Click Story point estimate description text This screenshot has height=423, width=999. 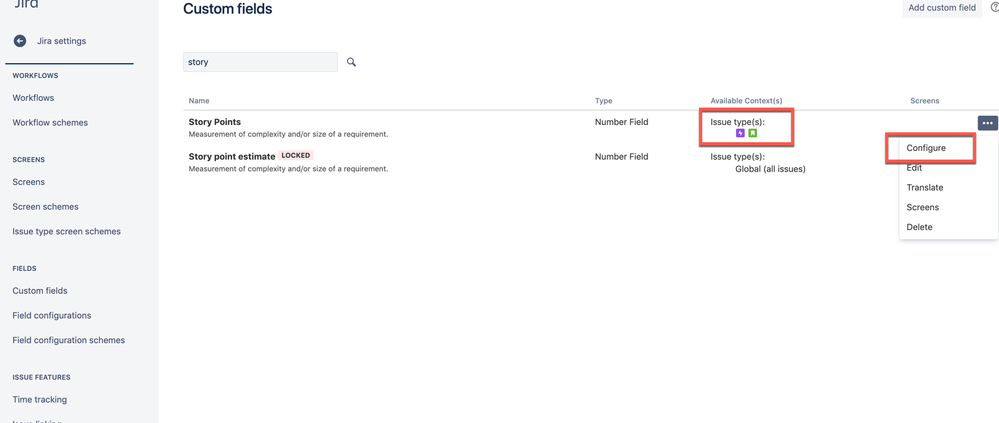(x=288, y=169)
